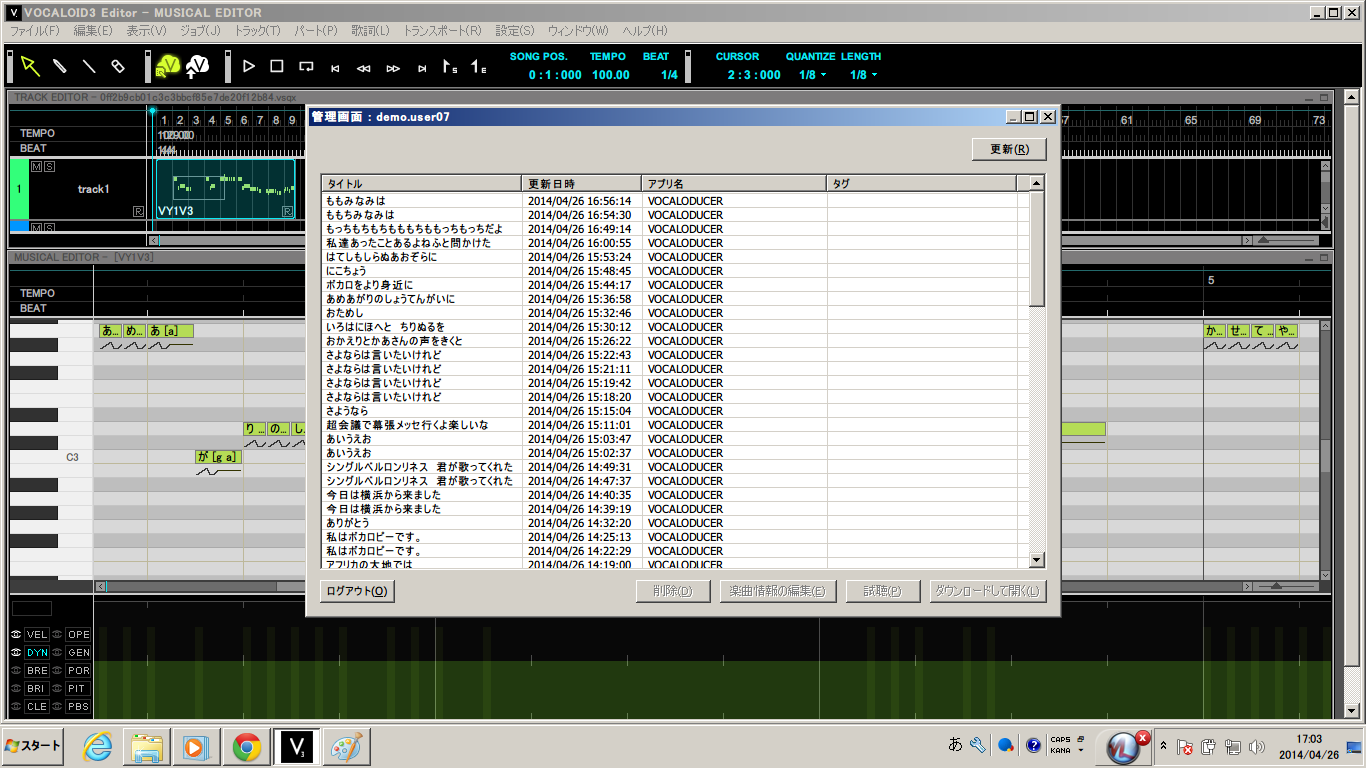Toggle R button on track1 header
Viewport: 1366px width, 768px height.
coord(138,212)
